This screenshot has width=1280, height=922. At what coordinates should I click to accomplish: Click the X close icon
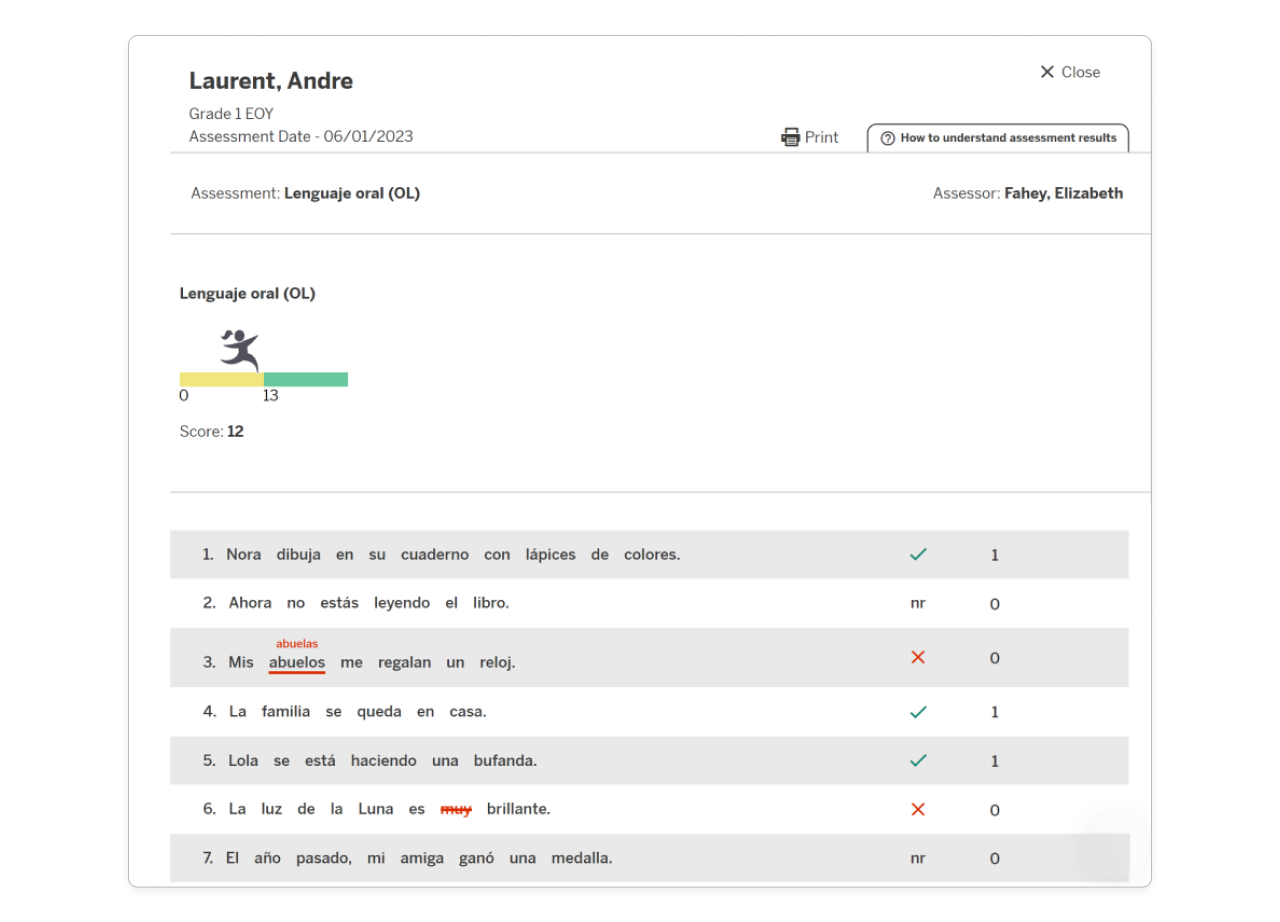tap(1047, 72)
